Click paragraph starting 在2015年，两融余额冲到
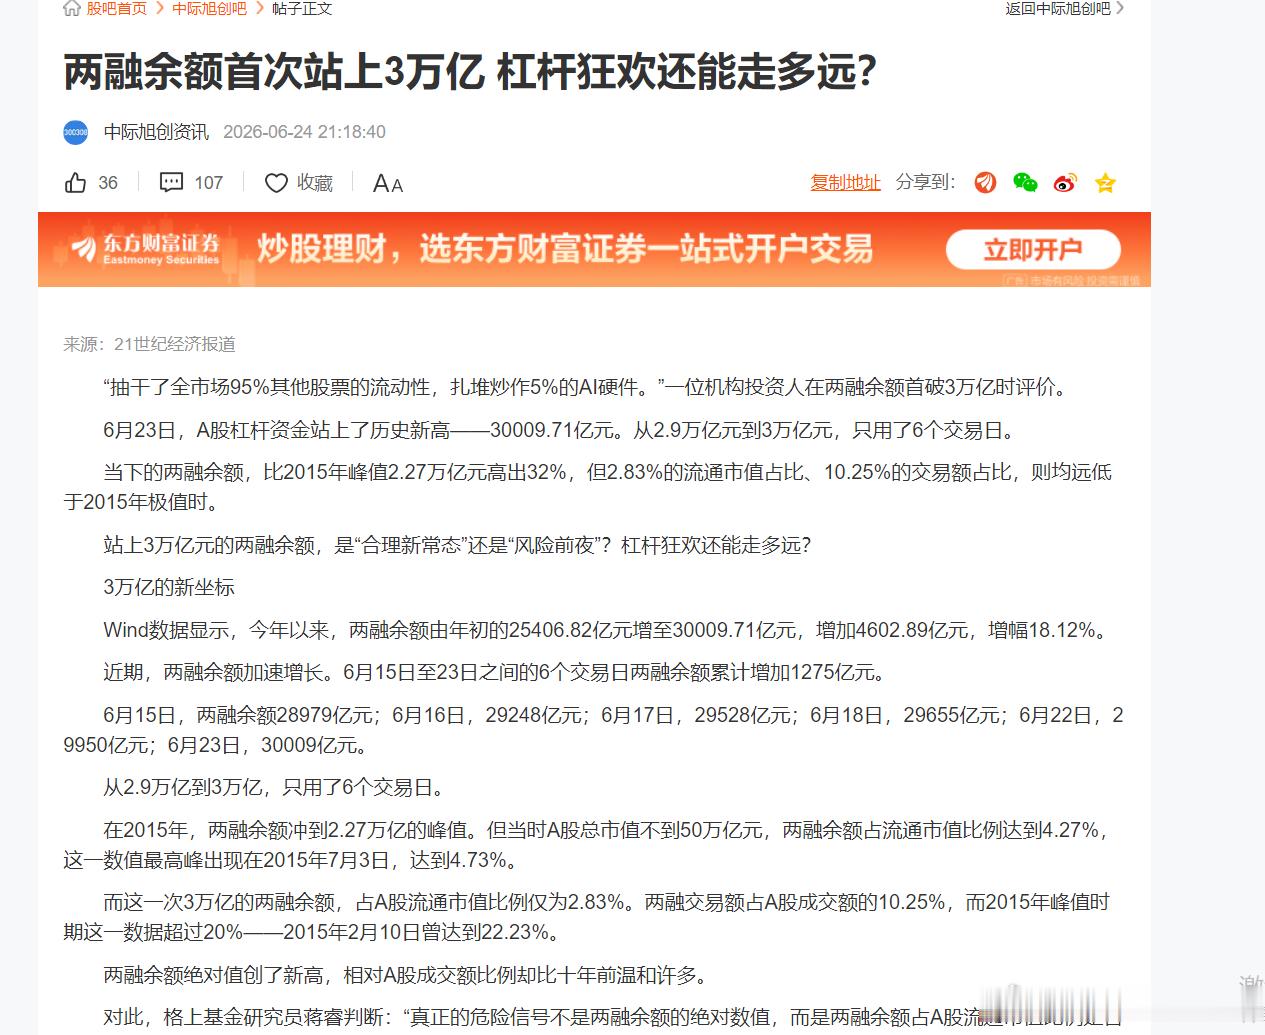The image size is (1265, 1035). (588, 845)
